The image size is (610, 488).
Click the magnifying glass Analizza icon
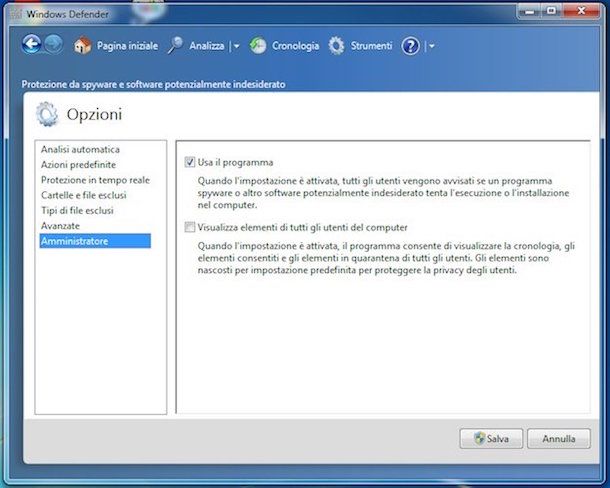[x=175, y=46]
